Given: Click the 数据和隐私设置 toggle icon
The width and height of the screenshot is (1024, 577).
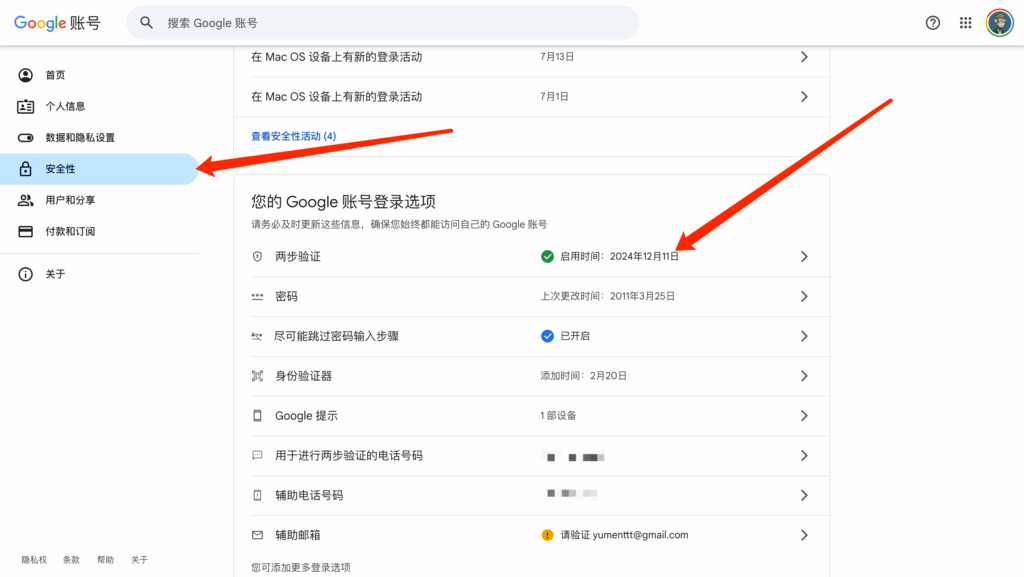Looking at the screenshot, I should 25,138.
